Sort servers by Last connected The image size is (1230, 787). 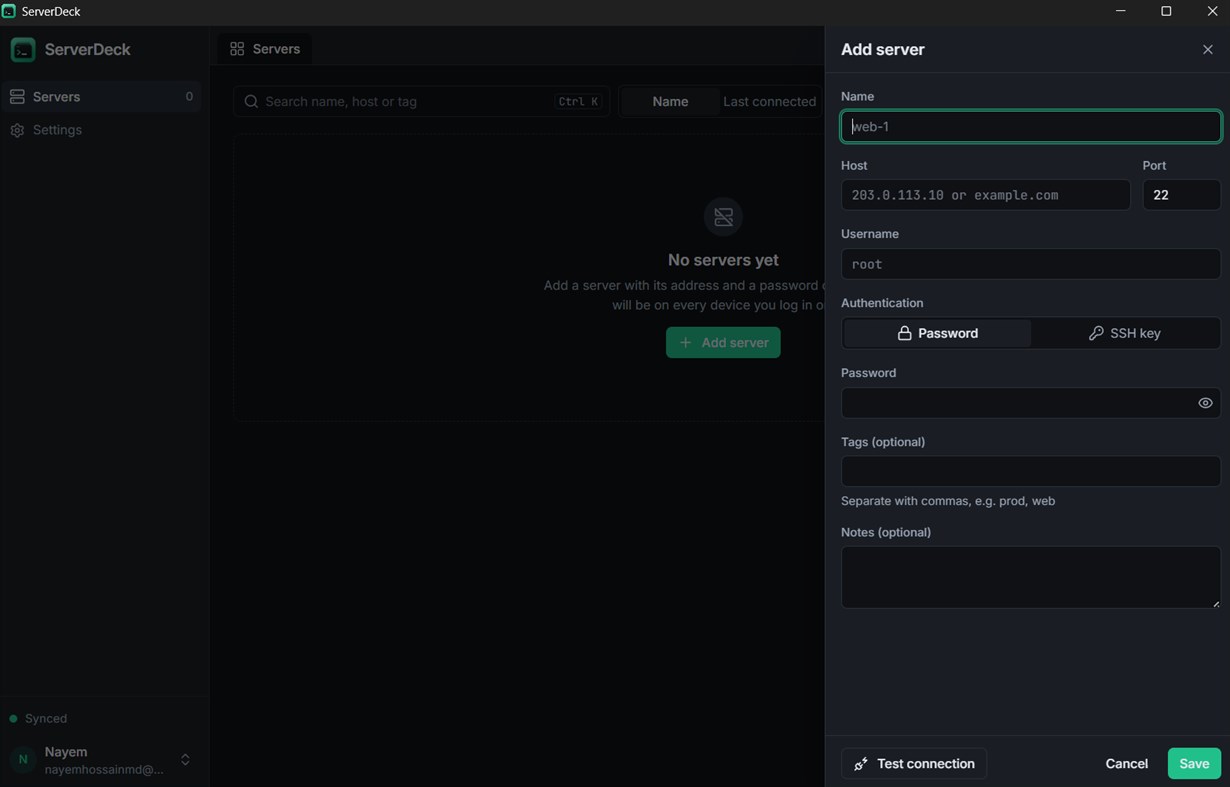point(769,101)
